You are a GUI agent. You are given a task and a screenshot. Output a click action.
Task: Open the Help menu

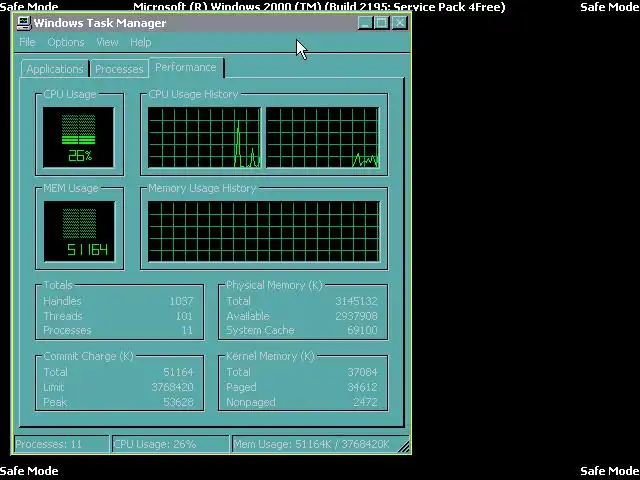pyautogui.click(x=141, y=42)
